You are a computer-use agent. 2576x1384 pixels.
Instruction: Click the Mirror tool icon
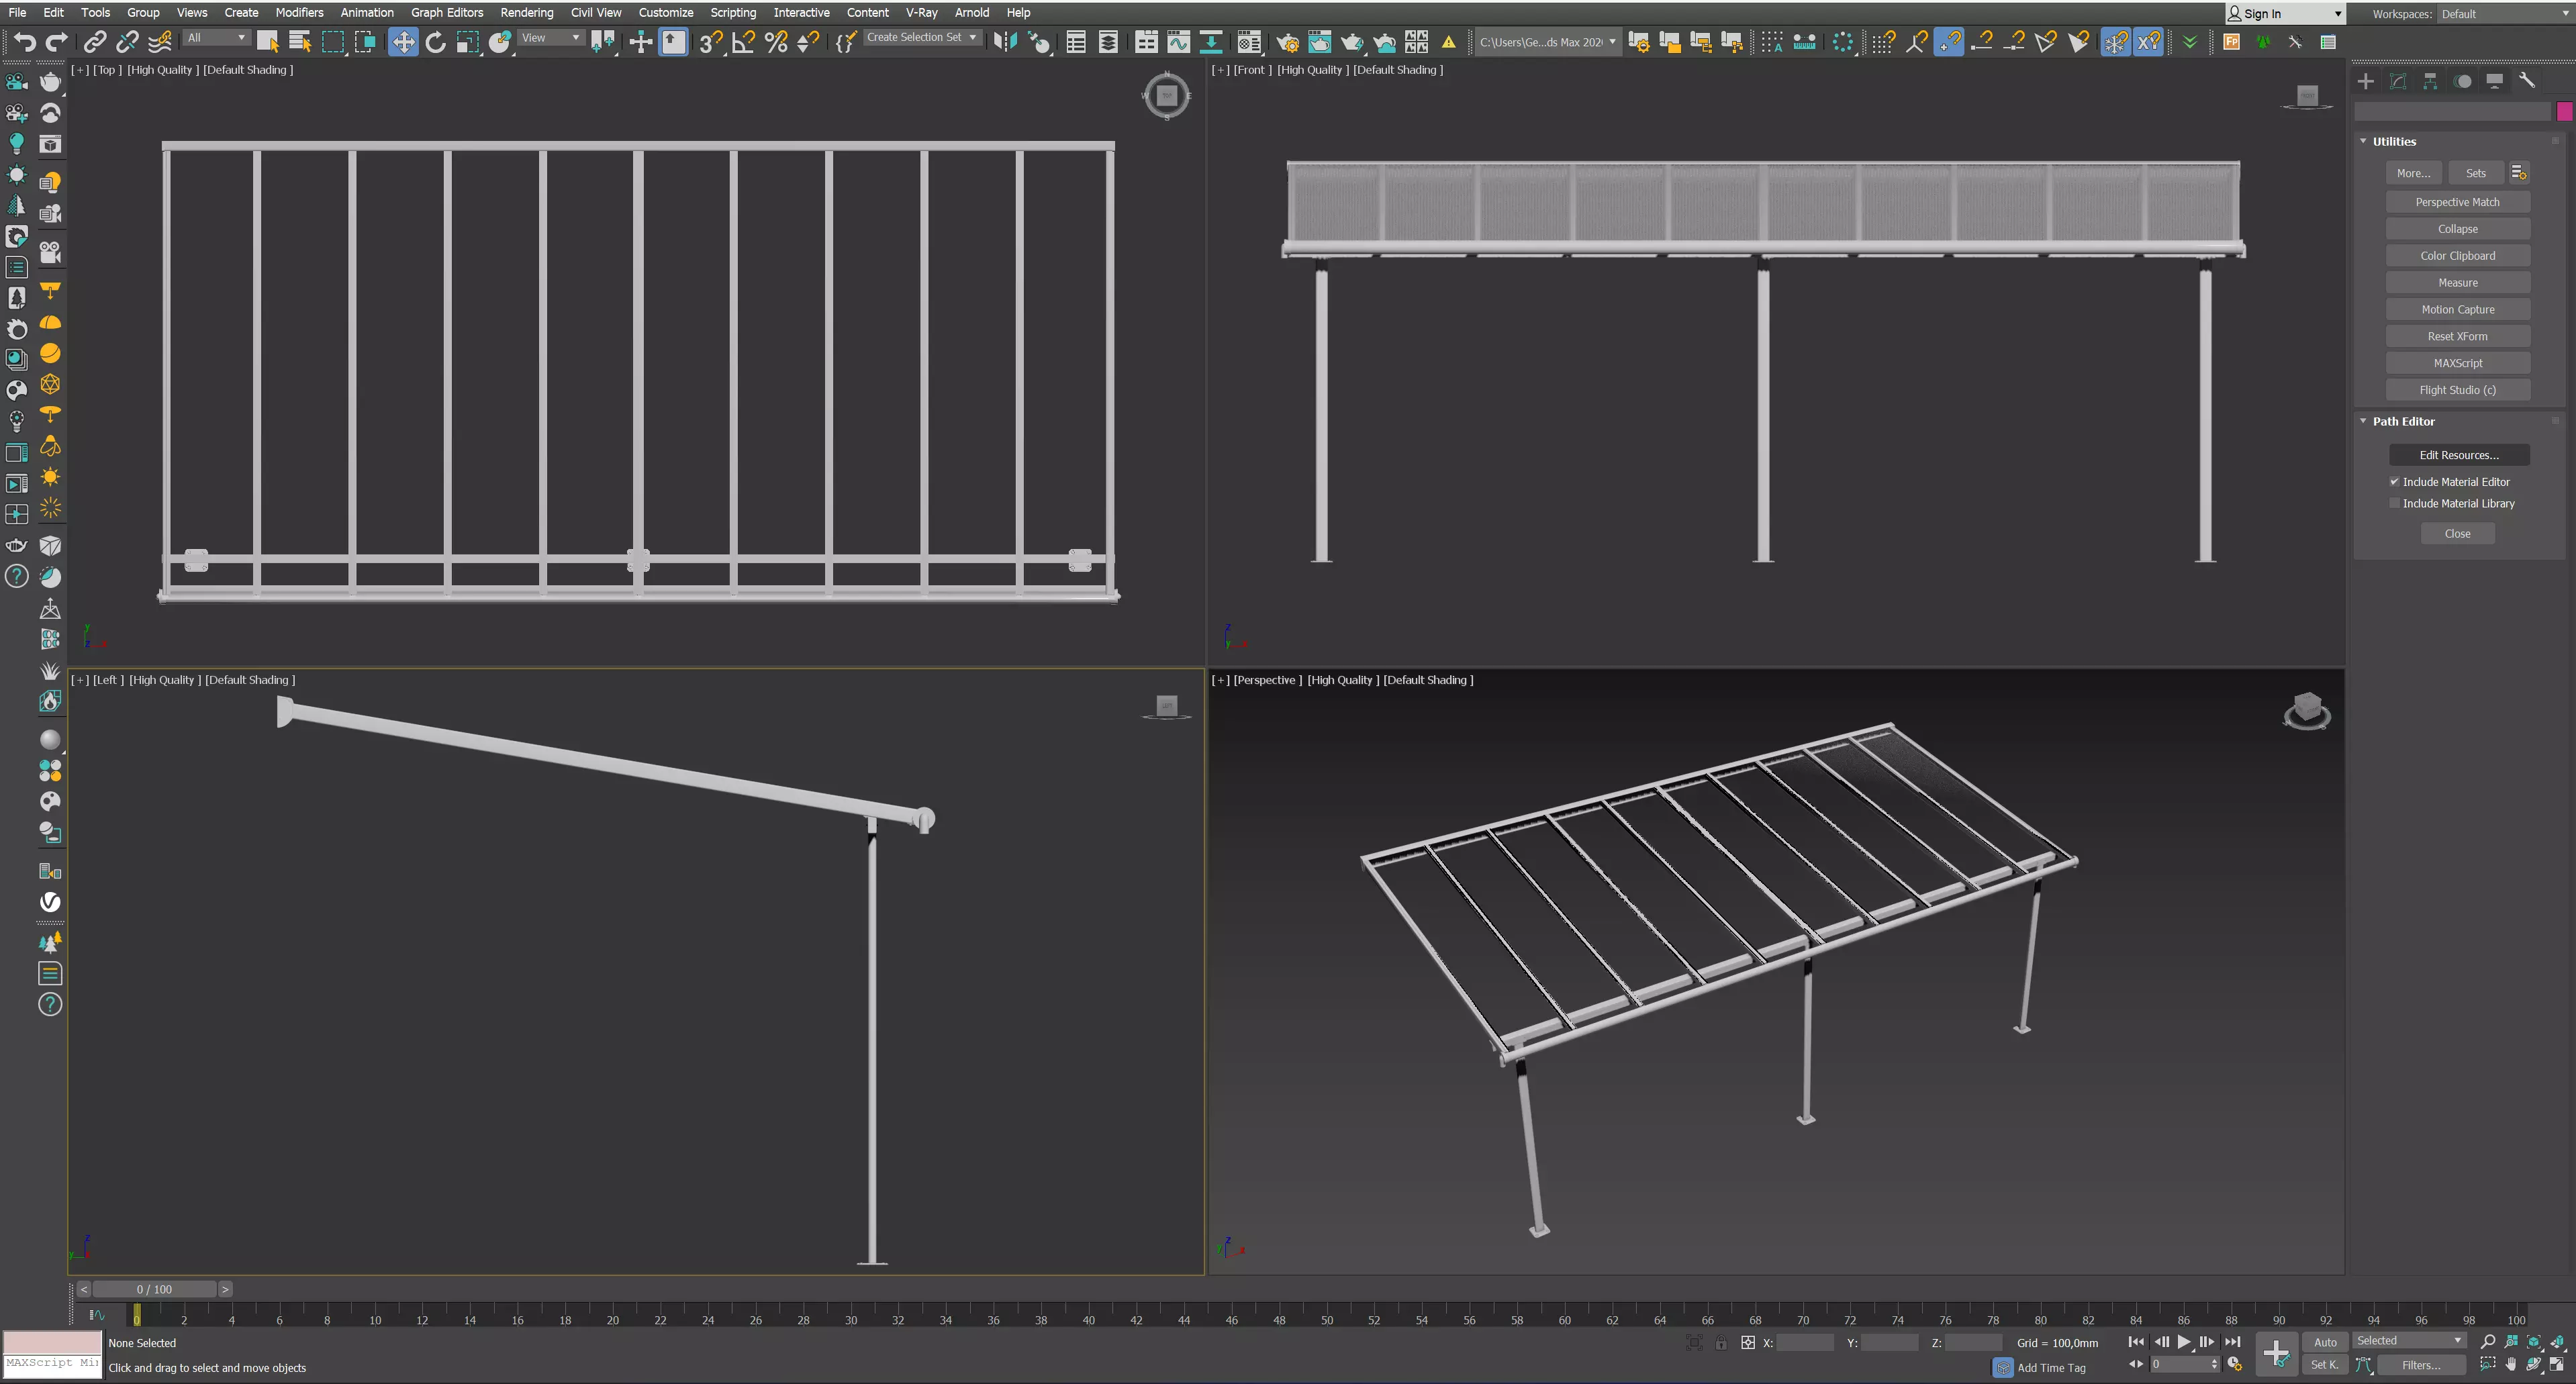tap(1005, 42)
